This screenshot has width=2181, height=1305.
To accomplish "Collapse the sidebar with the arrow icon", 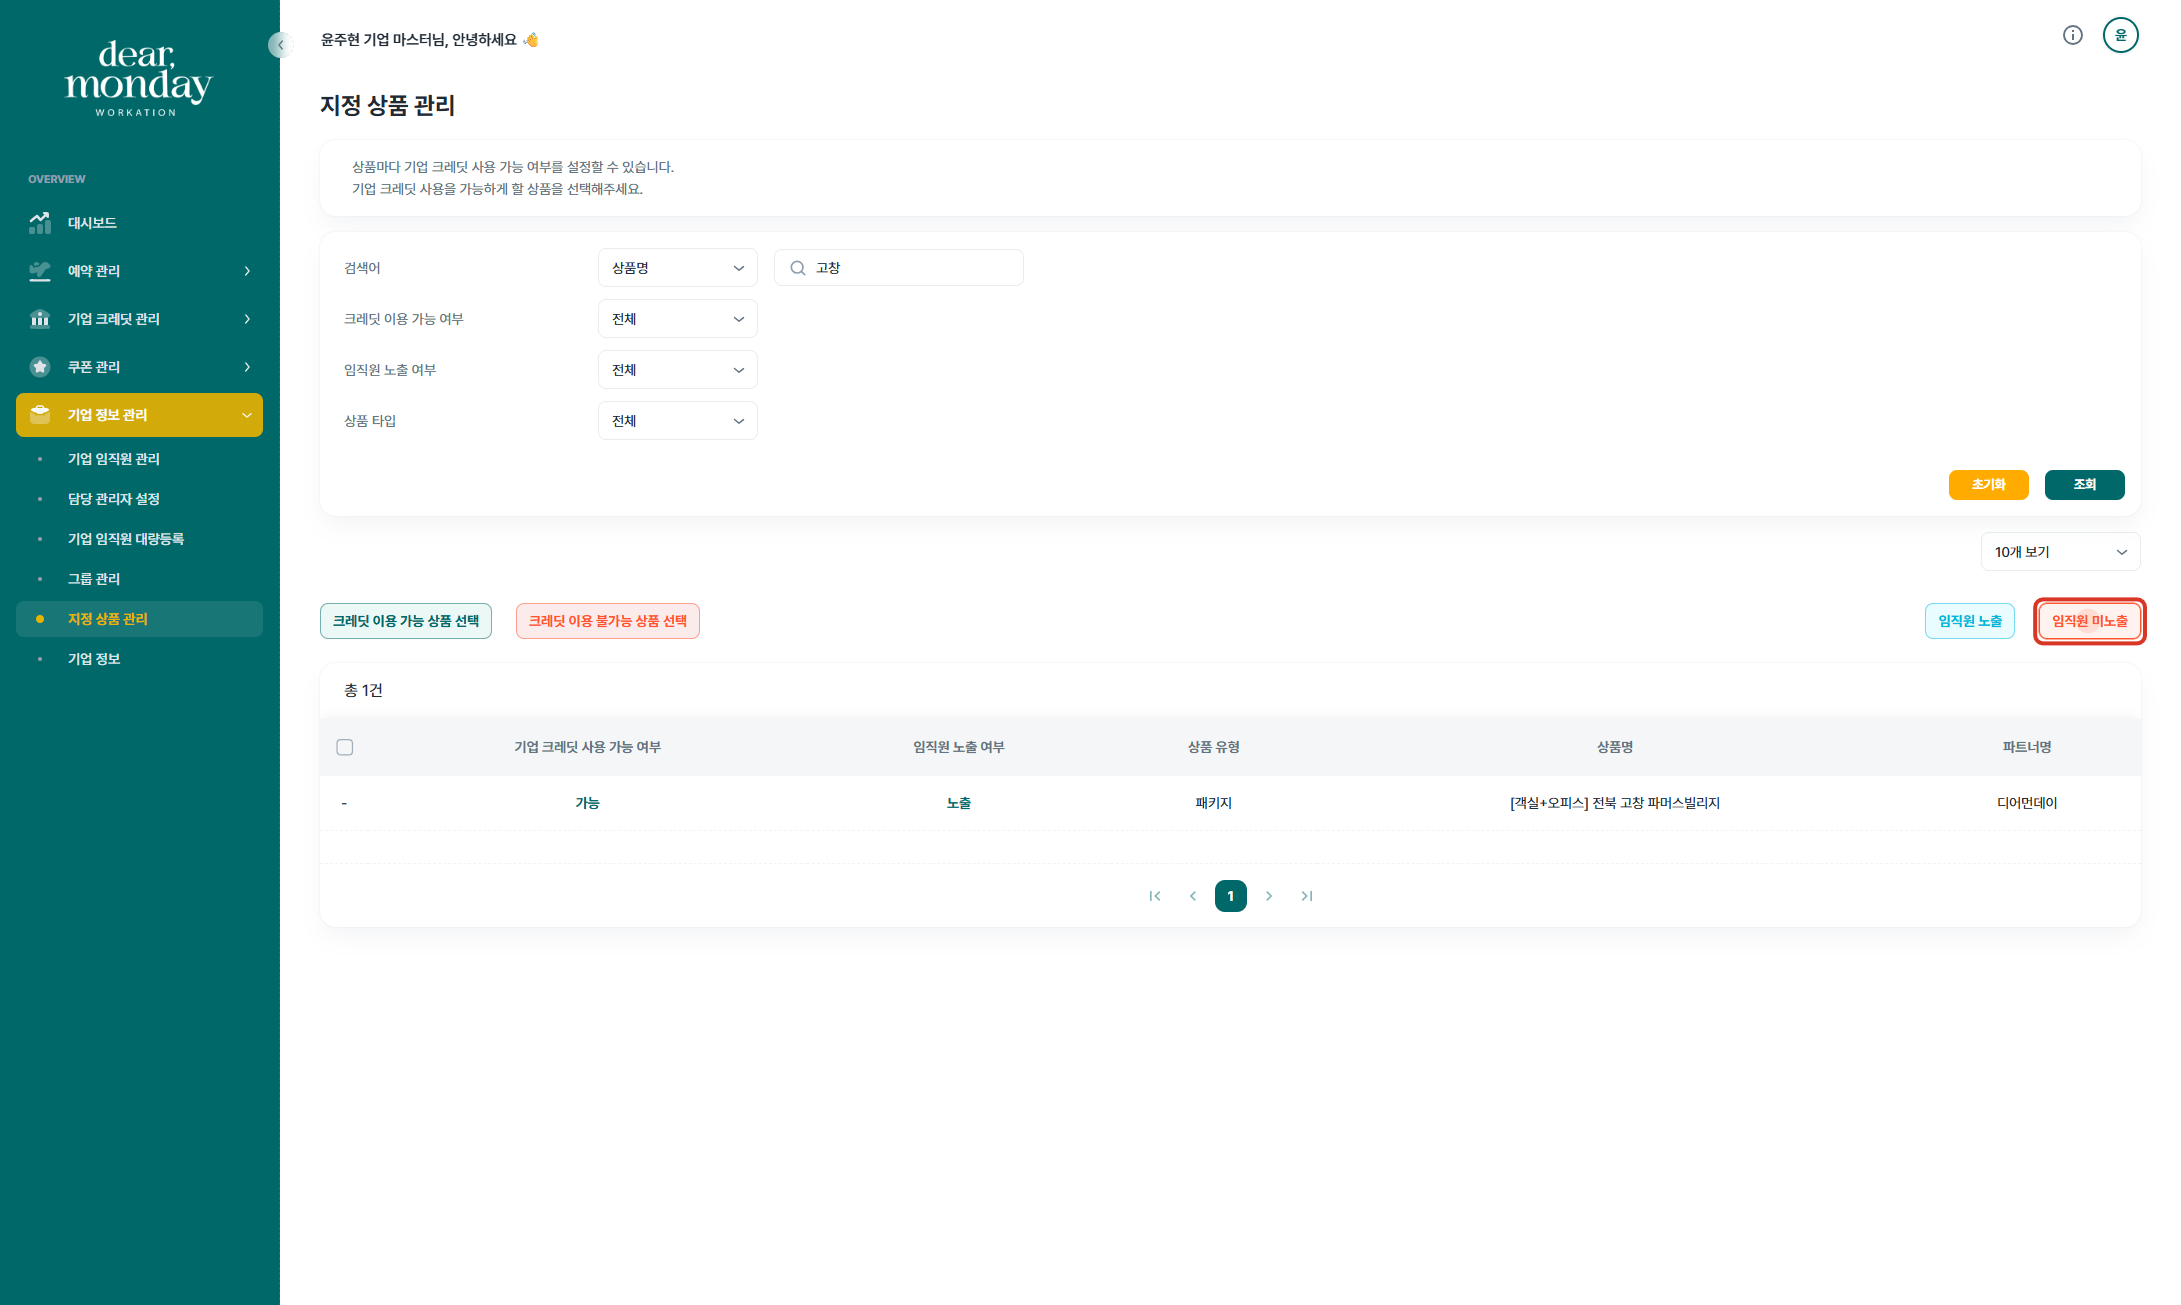I will [x=280, y=45].
